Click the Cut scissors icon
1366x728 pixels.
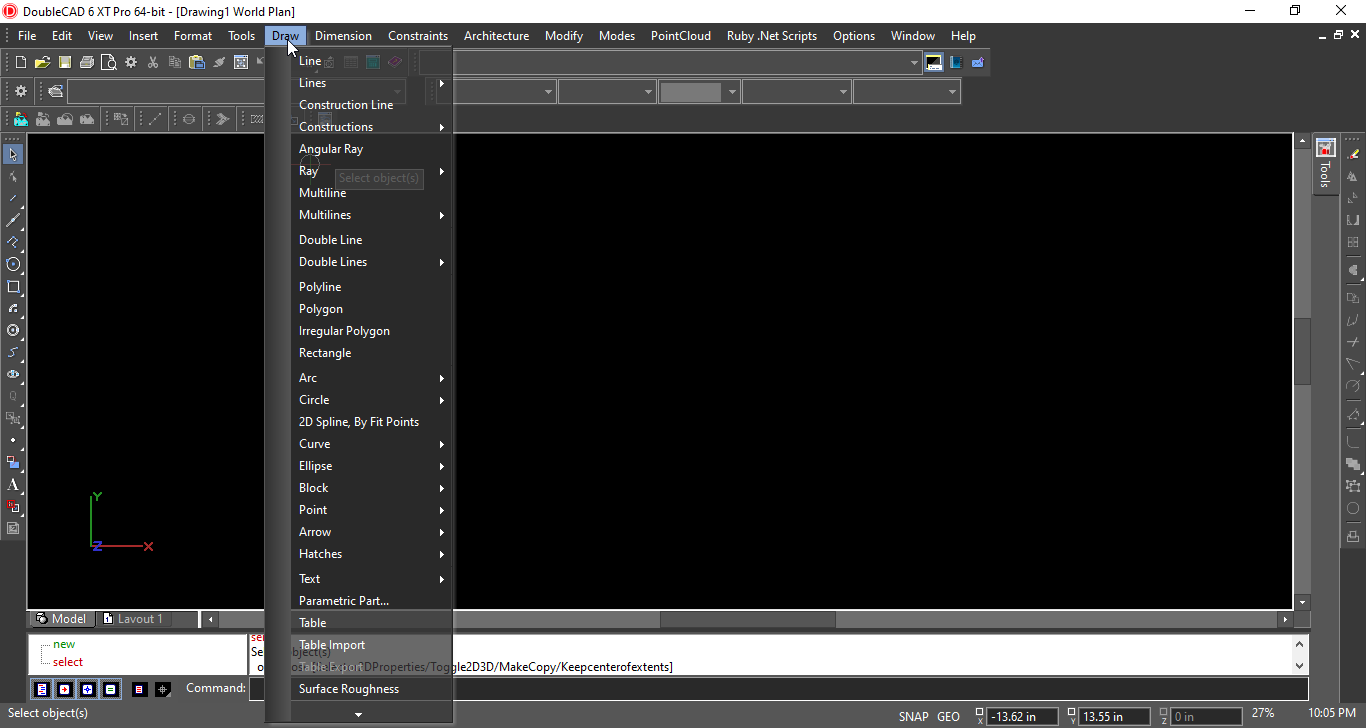[x=153, y=62]
